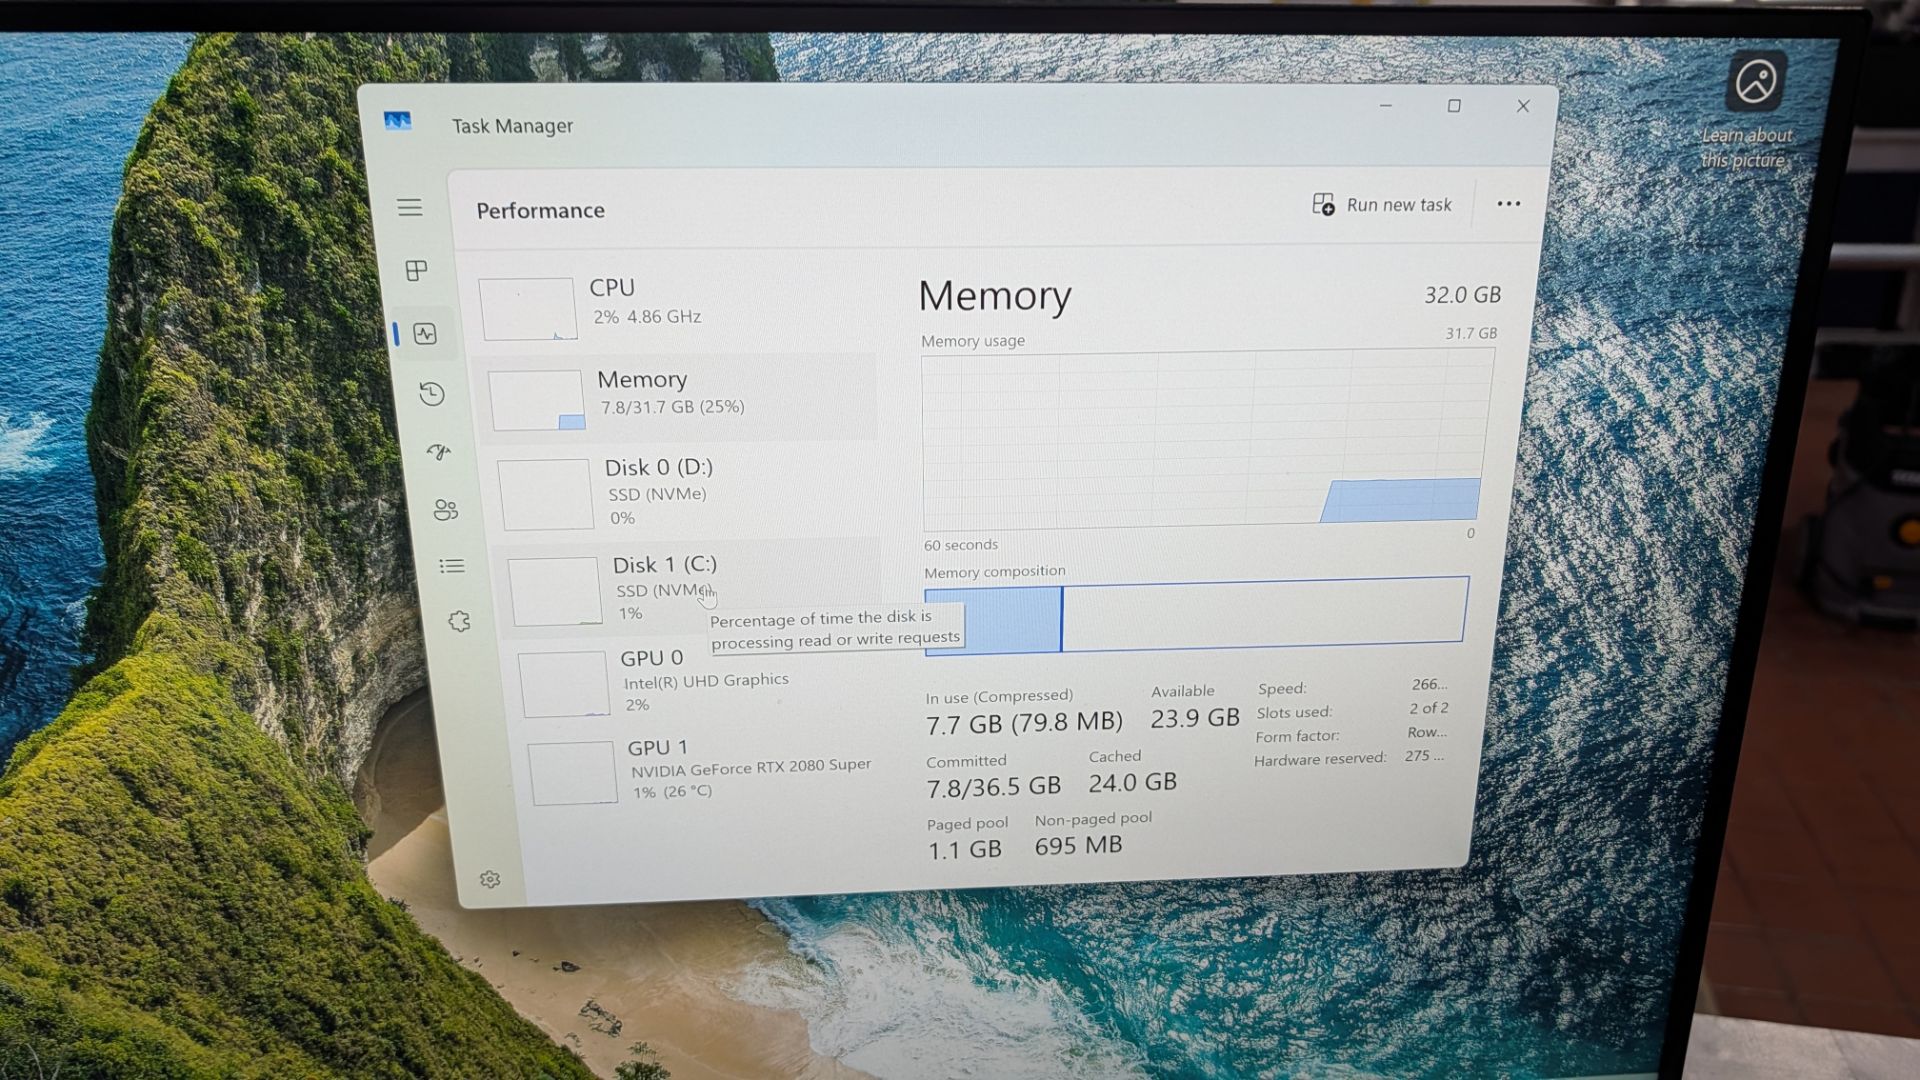Click the 'In use (Compressed)' 7.7 GB value
Screen dimensions: 1920x1080
(x=1024, y=723)
